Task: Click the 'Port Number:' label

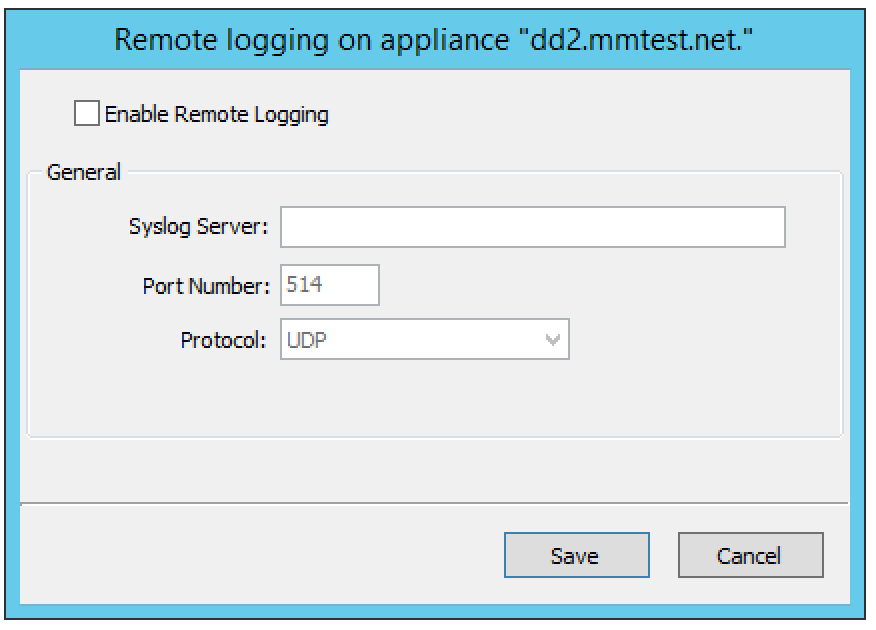Action: click(207, 286)
